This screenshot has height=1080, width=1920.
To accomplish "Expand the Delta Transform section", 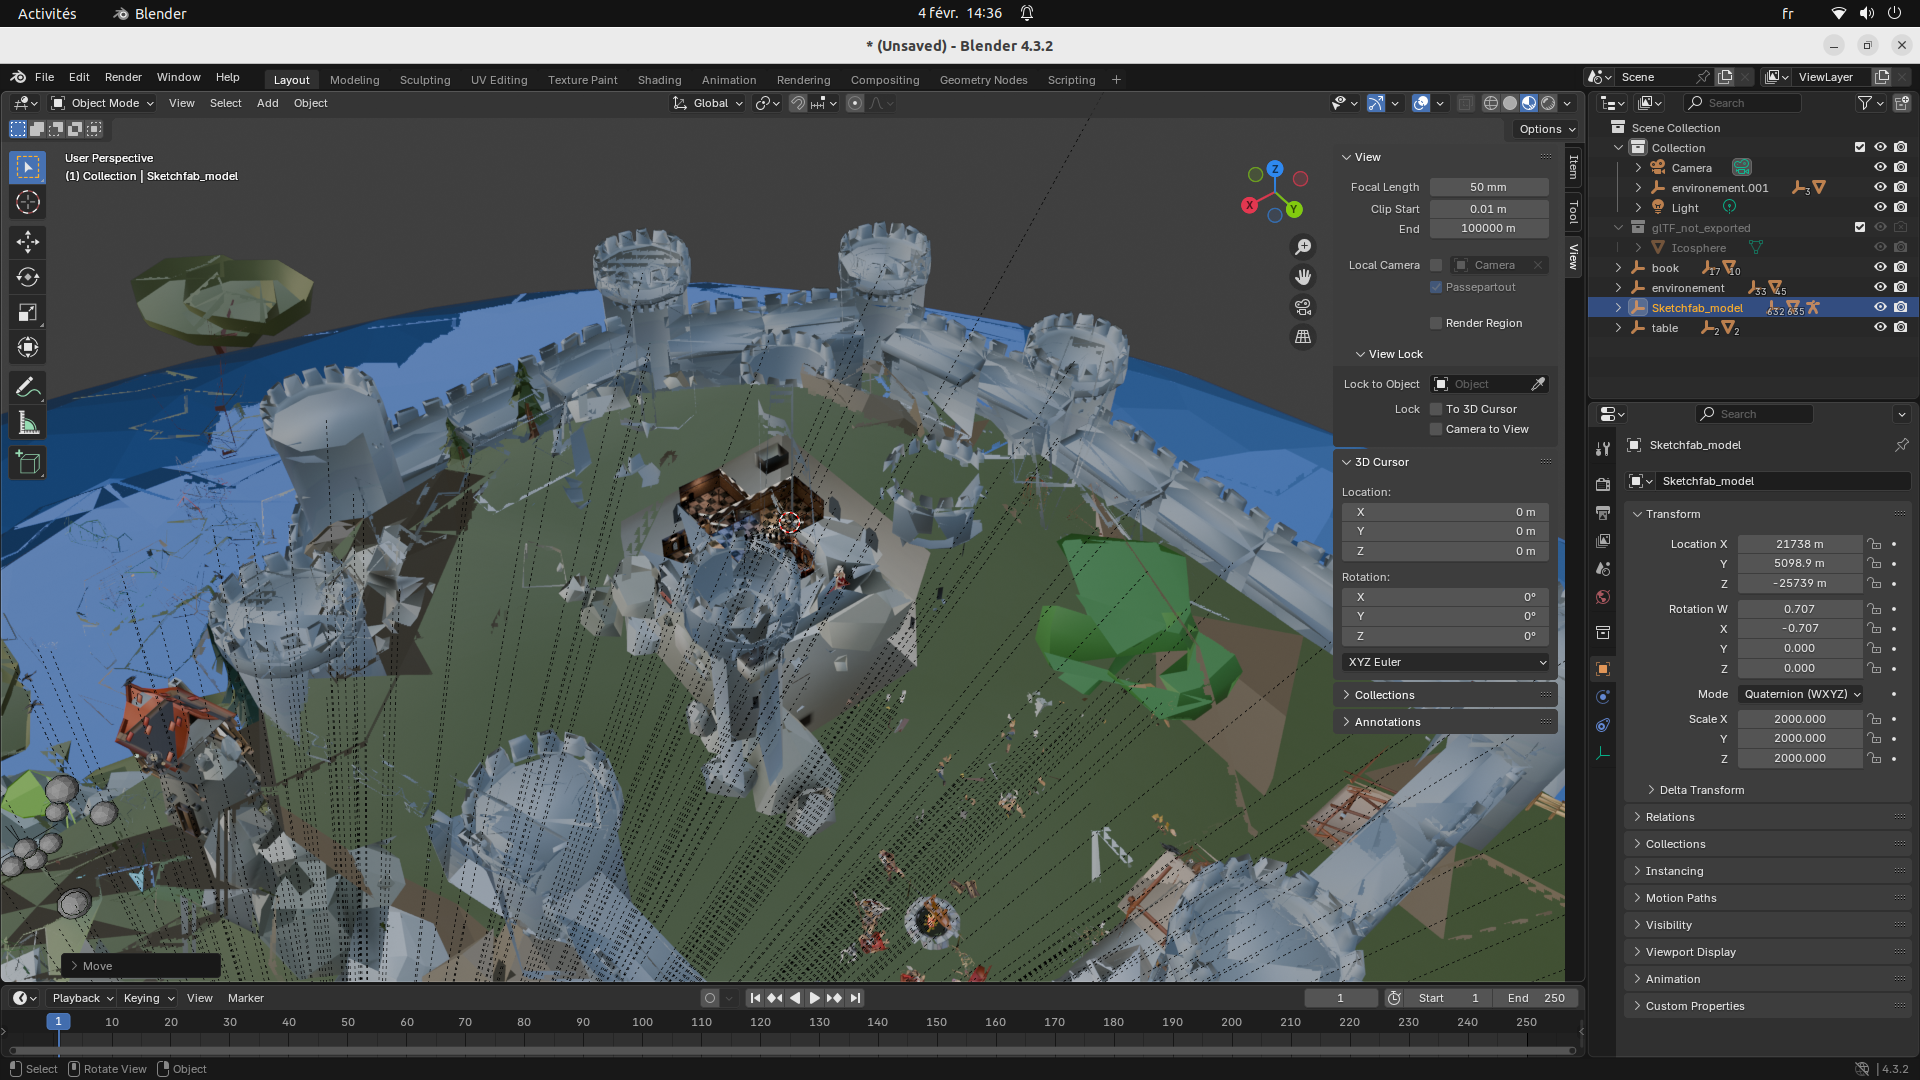I will (1701, 790).
